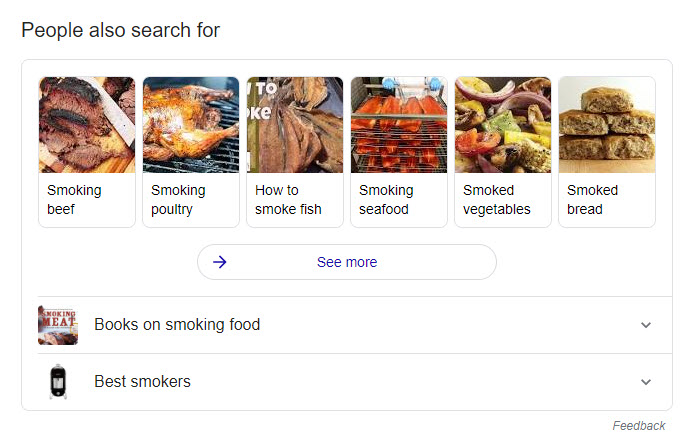Click the Smoking beef thumbnail image
698x443 pixels.
(86, 125)
